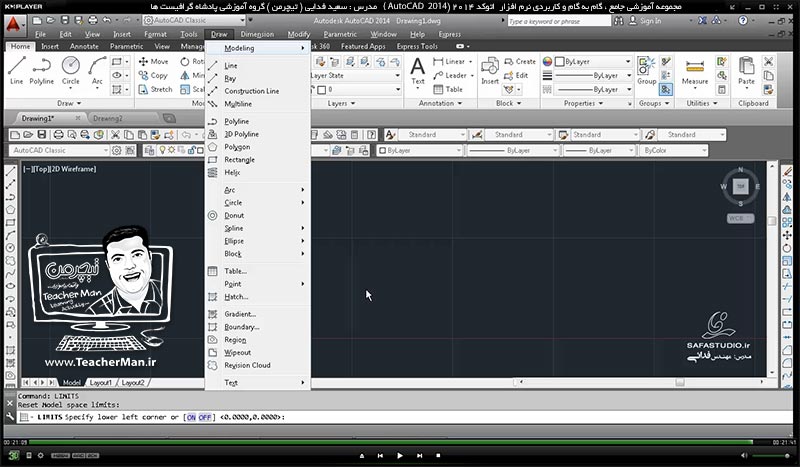Screen dimensions: 800x467
Task: Switch to the Annotate ribbon tab
Action: (84, 46)
